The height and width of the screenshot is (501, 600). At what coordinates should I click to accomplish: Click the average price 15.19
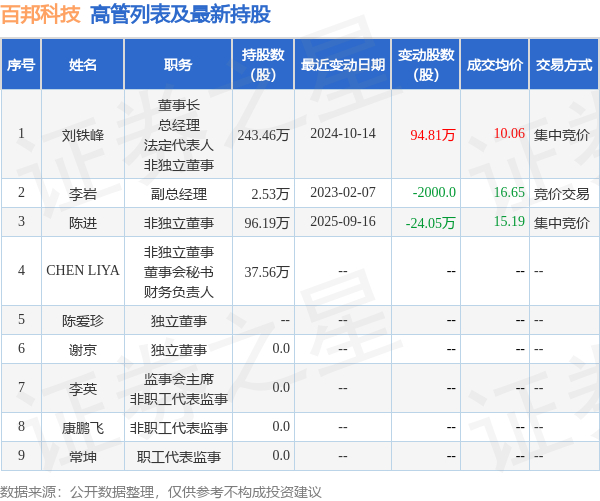pos(509,221)
